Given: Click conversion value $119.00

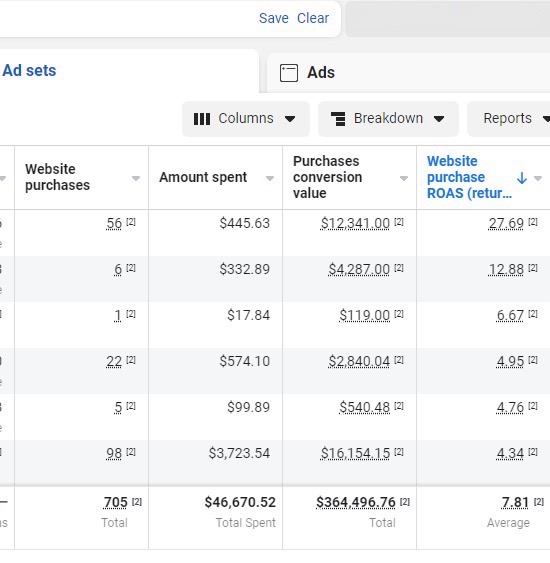Looking at the screenshot, I should 364,315.
